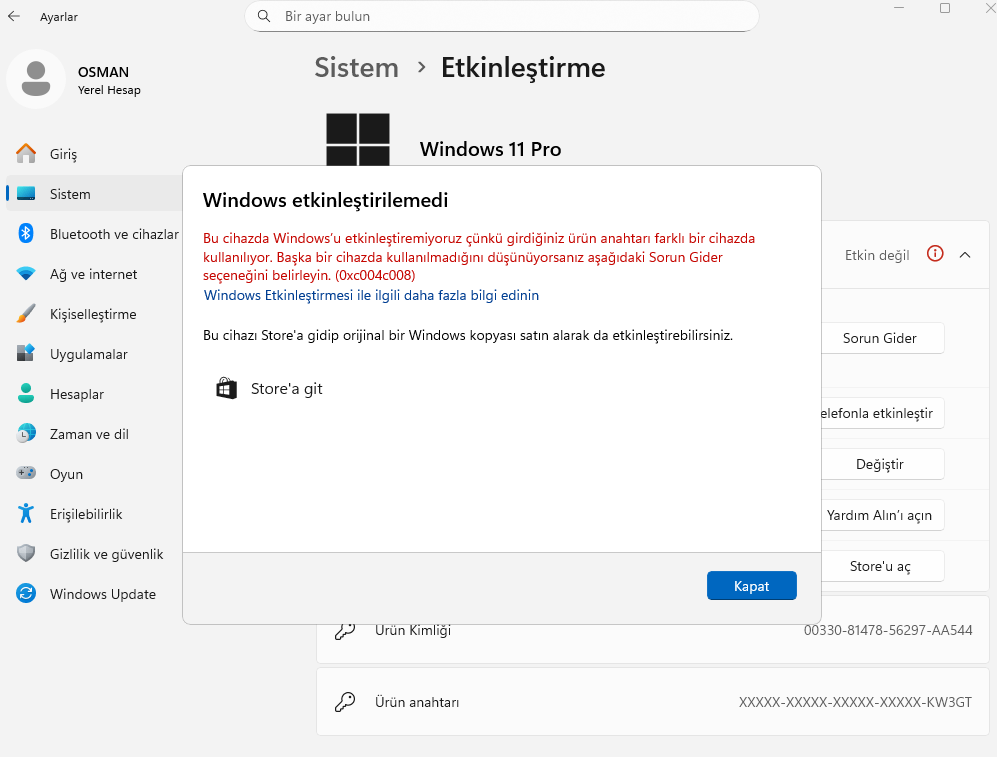This screenshot has height=757, width=997.
Task: Select Bluetooth ve cihazlar menu item
Action: 93,234
